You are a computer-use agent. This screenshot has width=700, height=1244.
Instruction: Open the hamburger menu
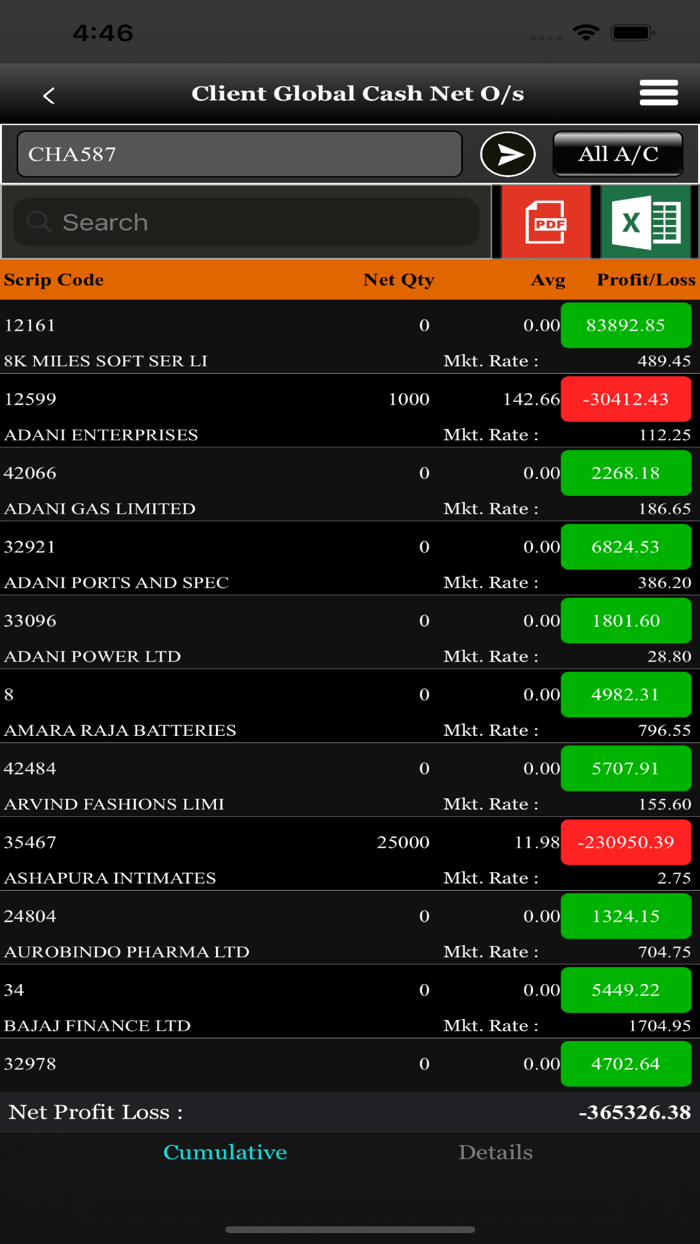tap(659, 93)
